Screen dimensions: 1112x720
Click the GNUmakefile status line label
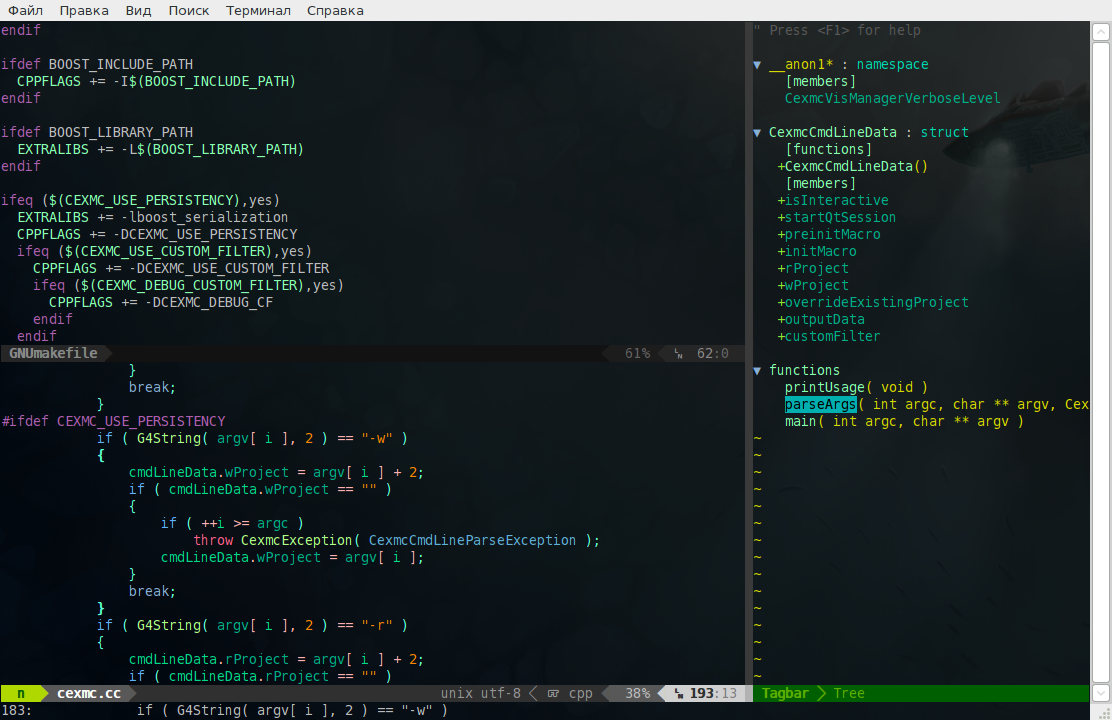tap(53, 353)
